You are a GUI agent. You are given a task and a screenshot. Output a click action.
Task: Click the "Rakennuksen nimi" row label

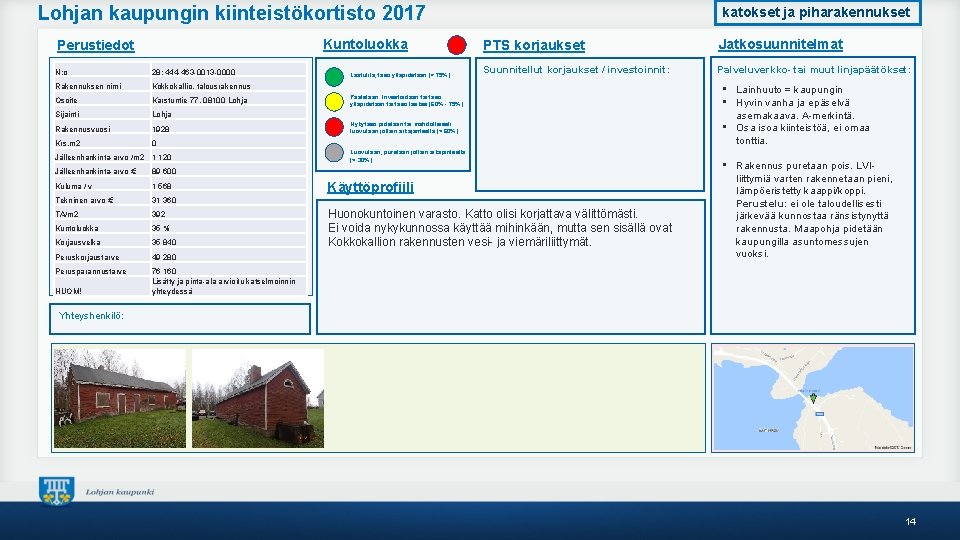click(88, 86)
